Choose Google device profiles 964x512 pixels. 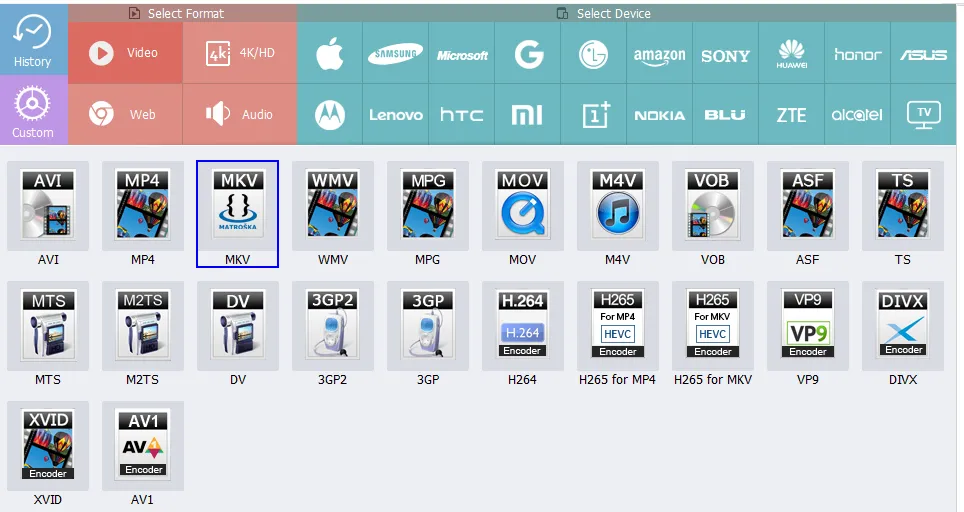(x=527, y=53)
